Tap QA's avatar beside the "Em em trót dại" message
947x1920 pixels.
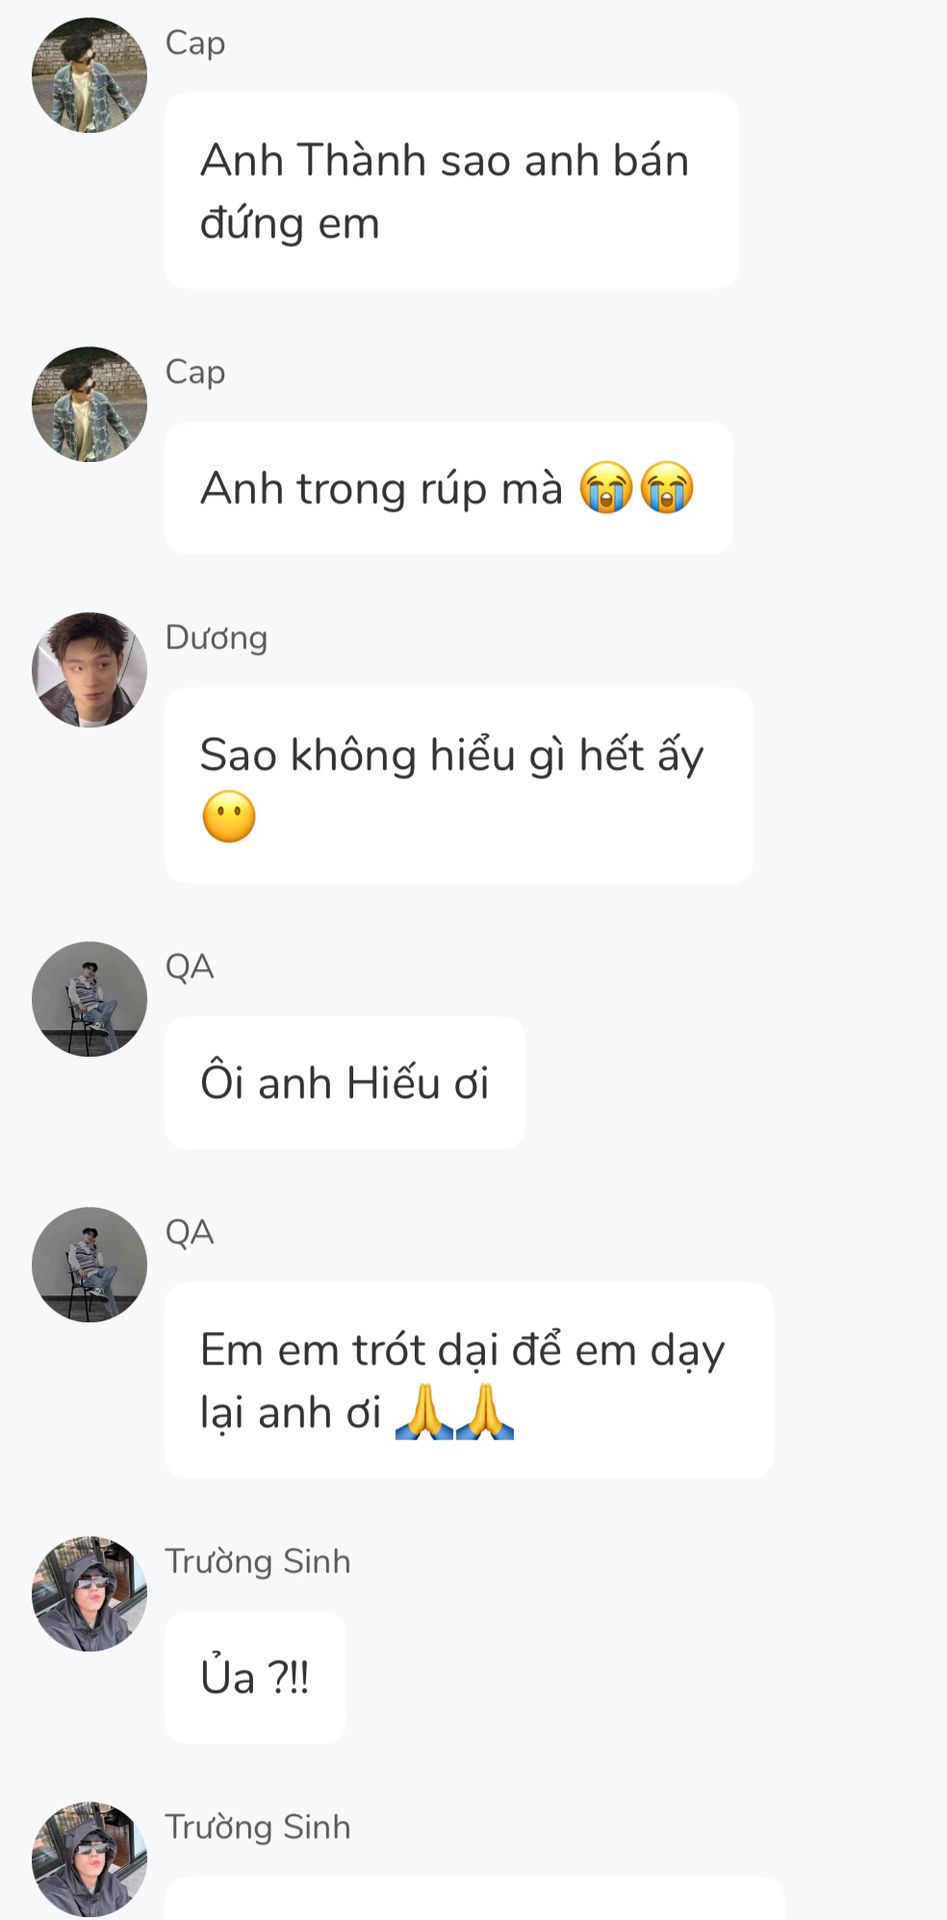click(x=89, y=1265)
